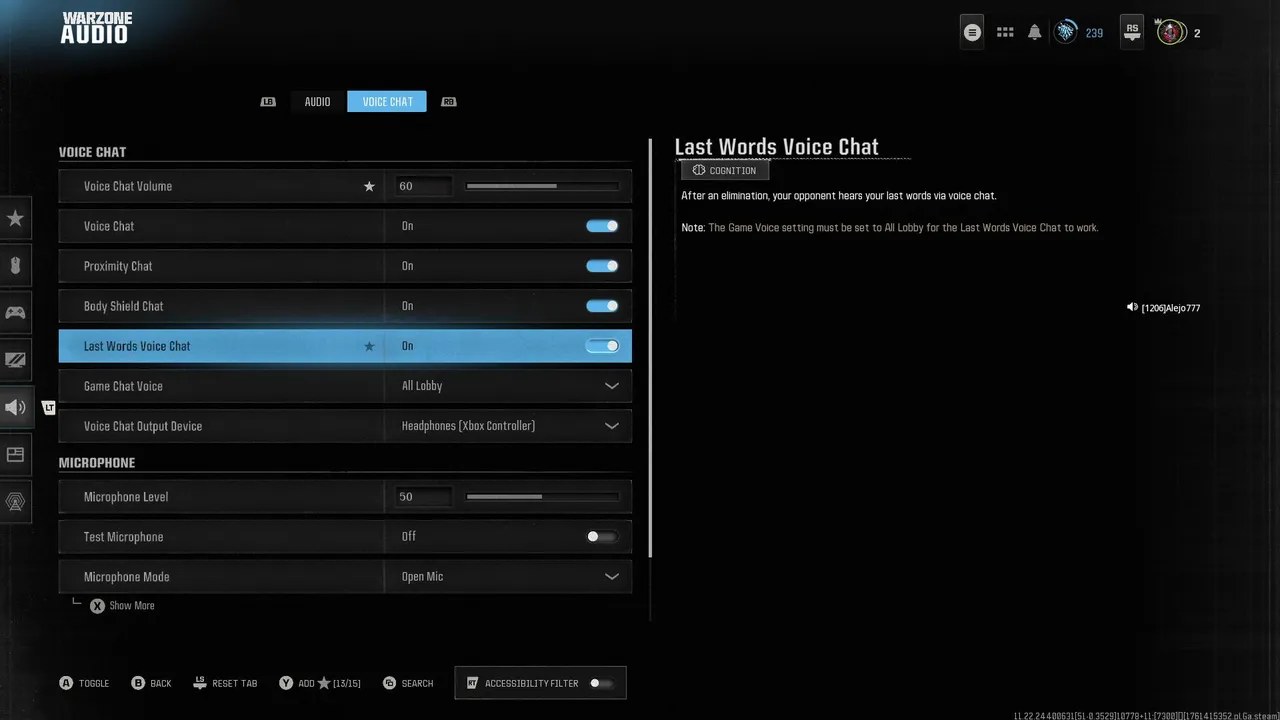The height and width of the screenshot is (720, 1280).
Task: Open the Favorites star category in sidebar
Action: click(16, 218)
